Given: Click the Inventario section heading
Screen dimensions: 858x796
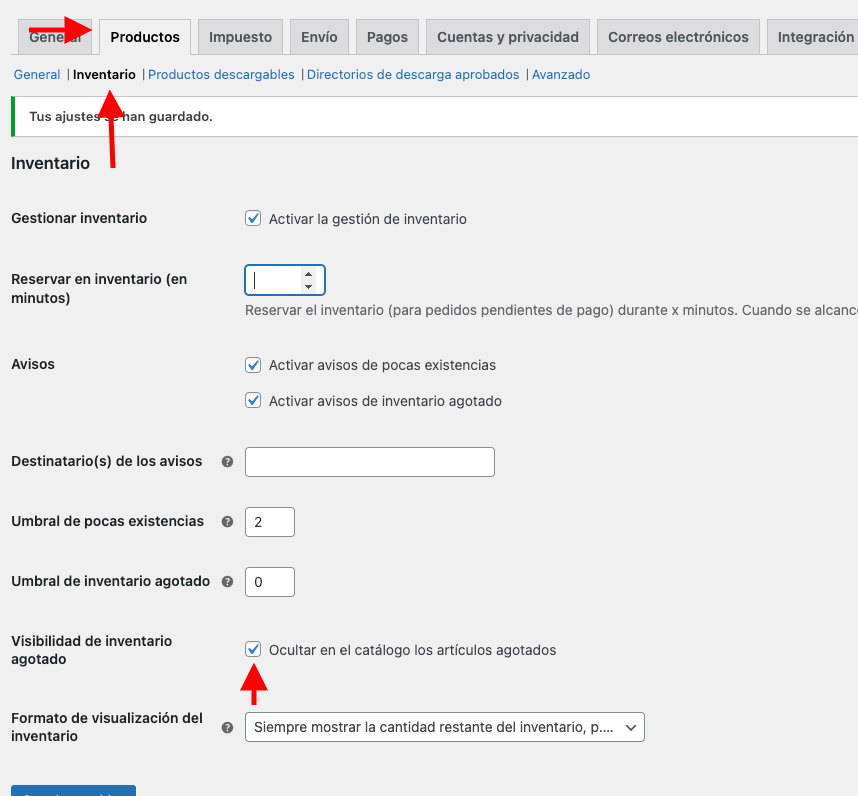Looking at the screenshot, I should point(50,163).
